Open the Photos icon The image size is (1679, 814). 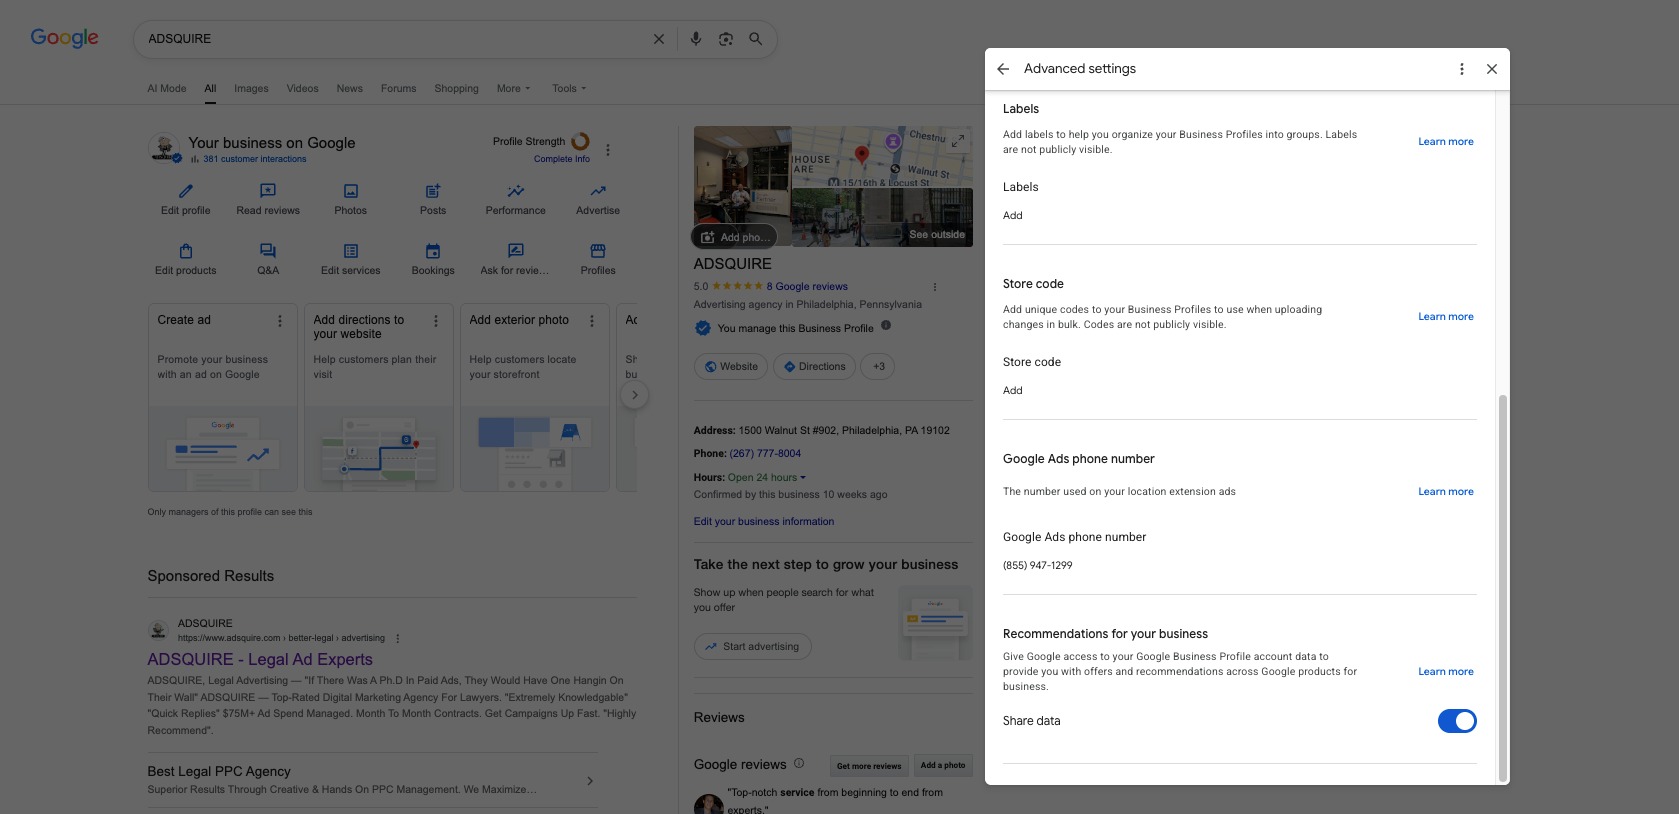[351, 191]
